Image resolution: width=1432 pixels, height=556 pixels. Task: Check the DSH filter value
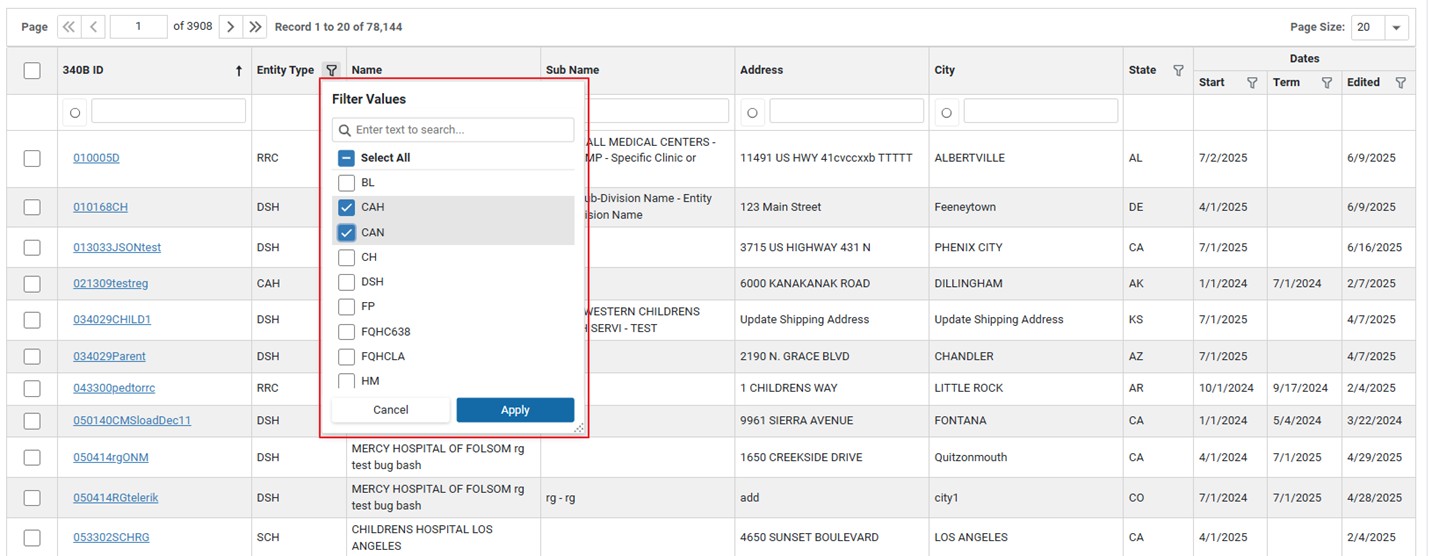tap(346, 282)
